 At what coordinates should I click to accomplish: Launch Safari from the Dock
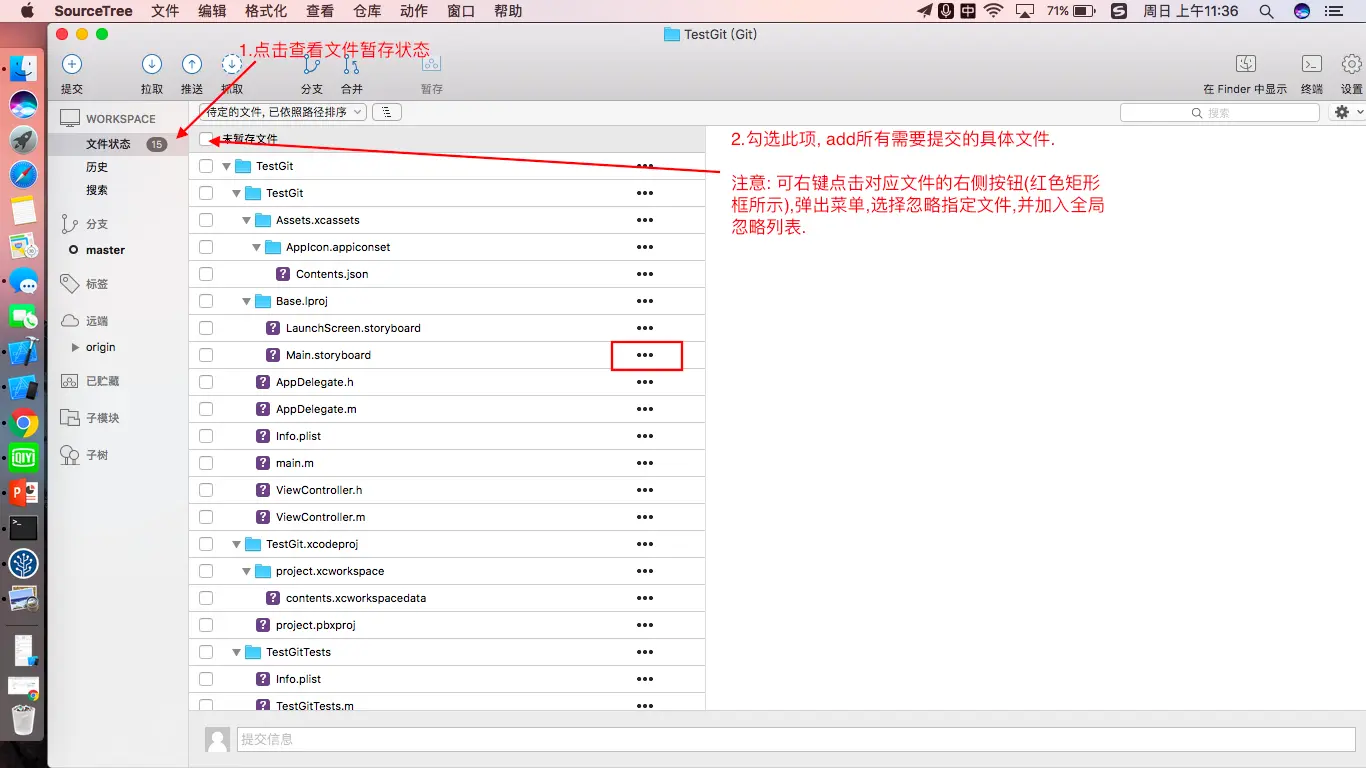click(24, 175)
